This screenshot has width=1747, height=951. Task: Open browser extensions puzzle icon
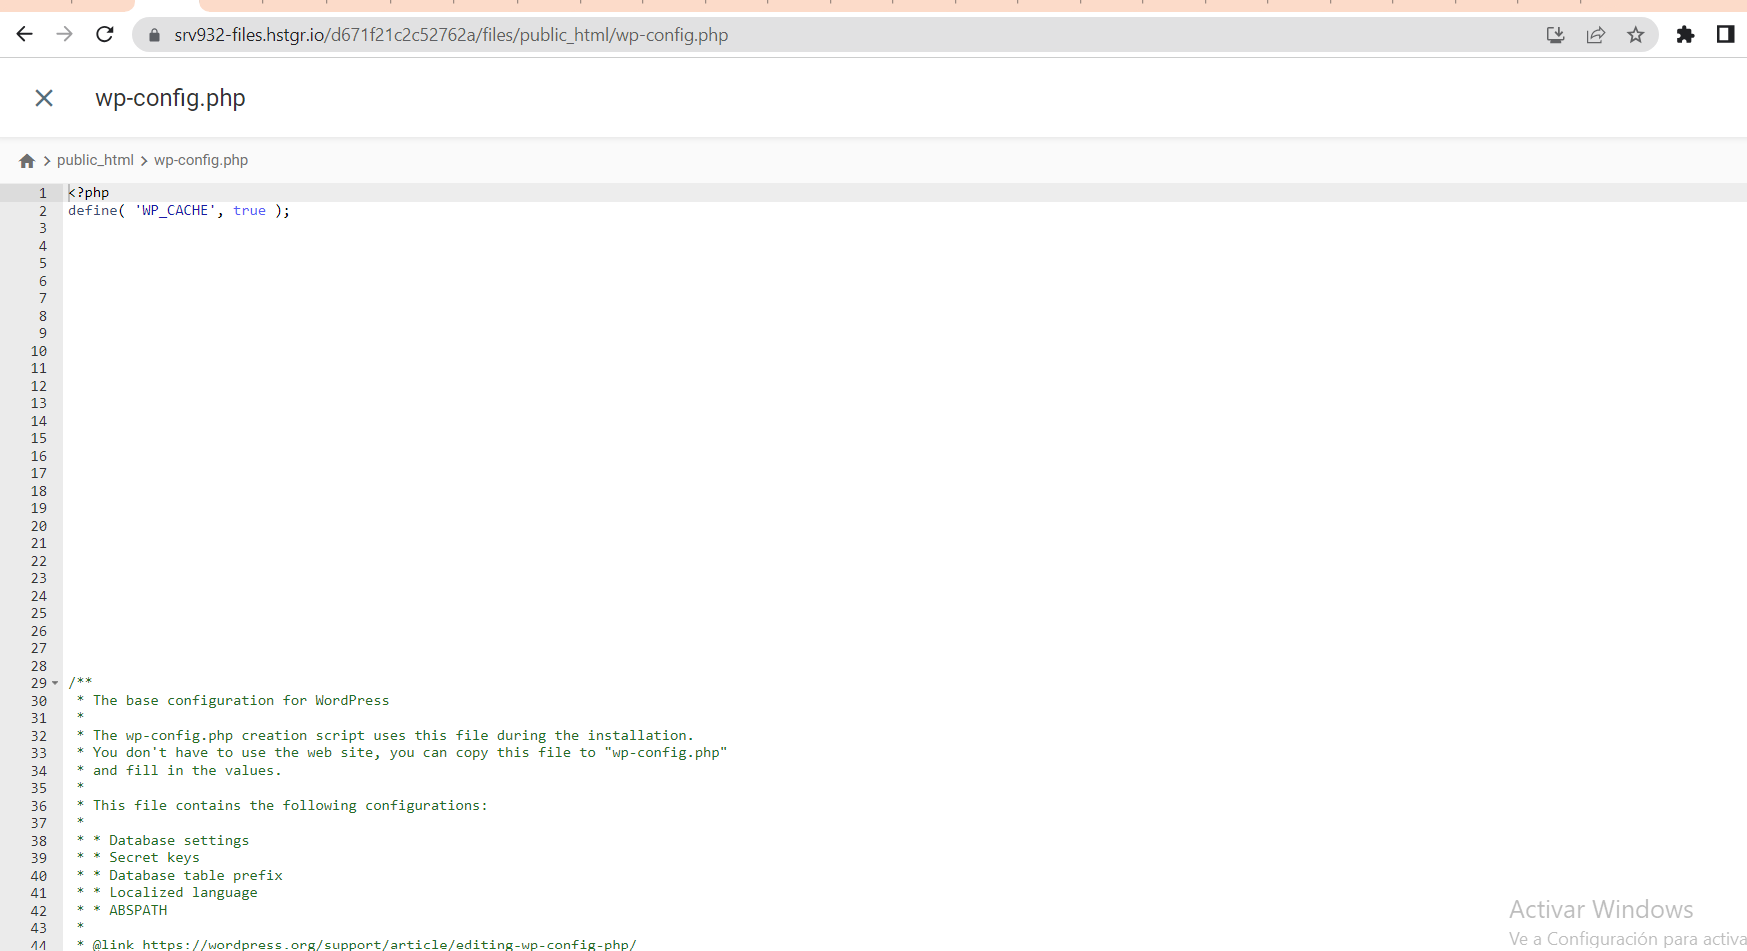[x=1685, y=35]
